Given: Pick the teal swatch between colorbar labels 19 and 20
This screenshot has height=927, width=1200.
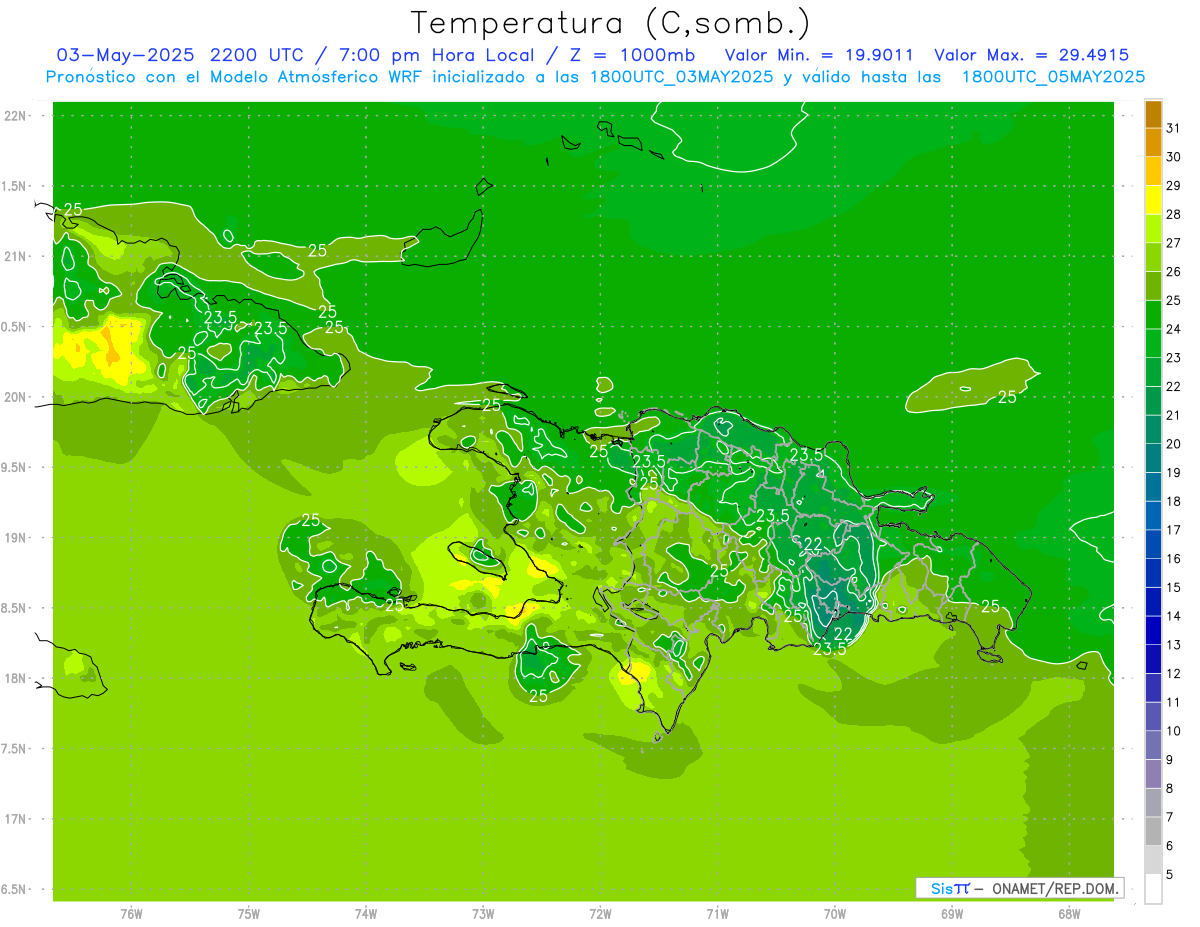Looking at the screenshot, I should 1153,458.
